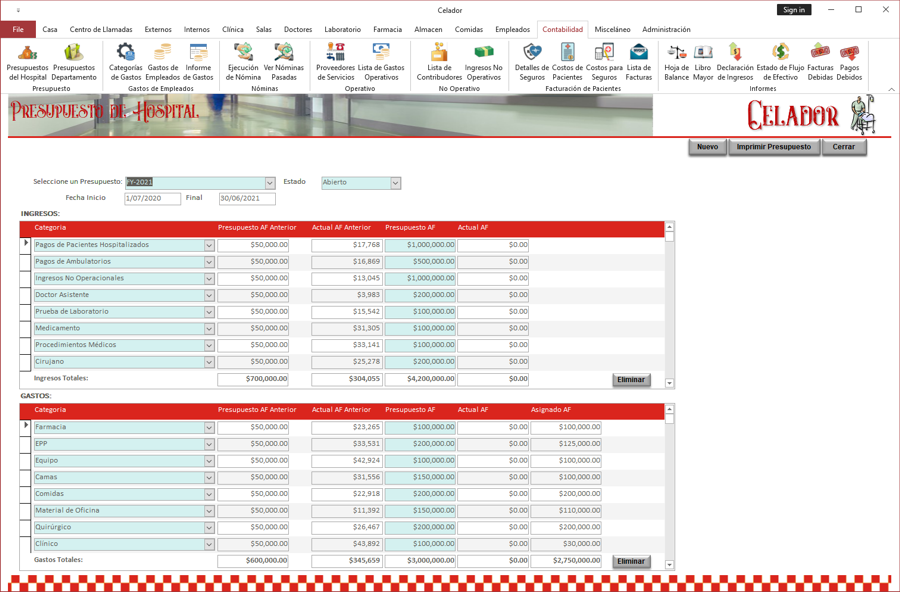Open Presupuestos del Hospital
900x592 pixels.
27,62
